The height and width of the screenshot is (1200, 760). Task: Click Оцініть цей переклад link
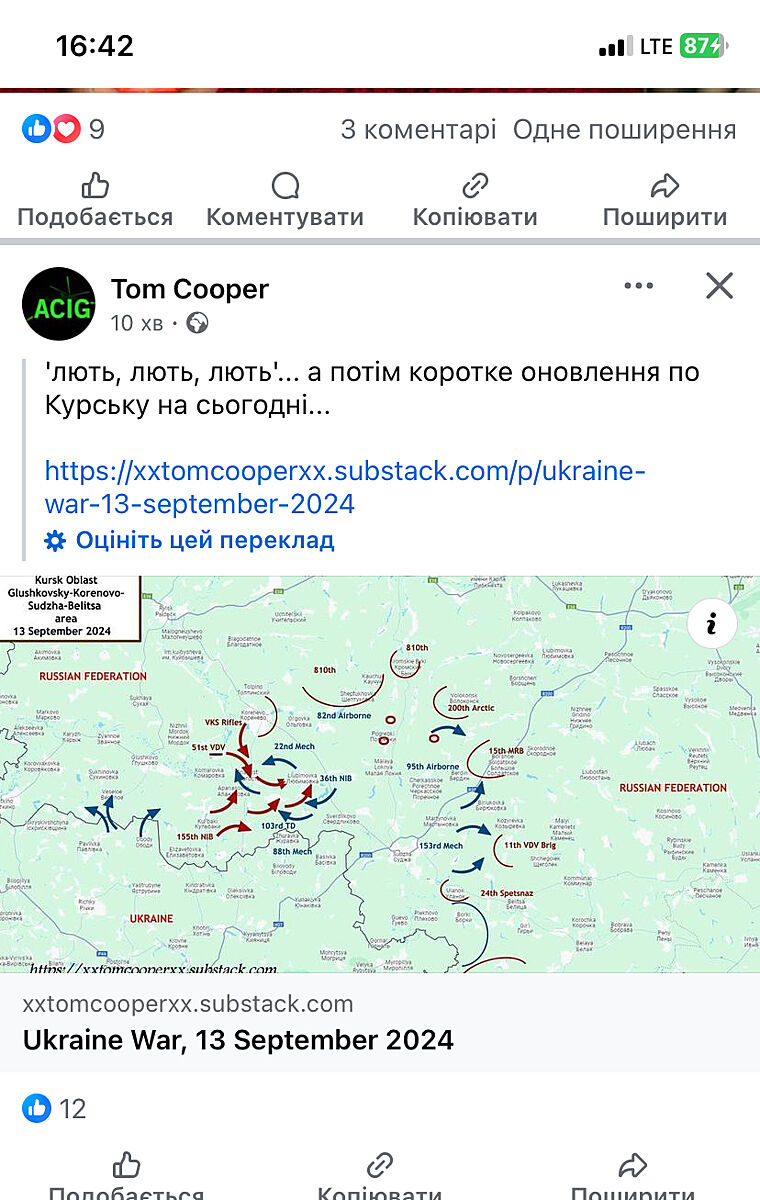click(205, 541)
